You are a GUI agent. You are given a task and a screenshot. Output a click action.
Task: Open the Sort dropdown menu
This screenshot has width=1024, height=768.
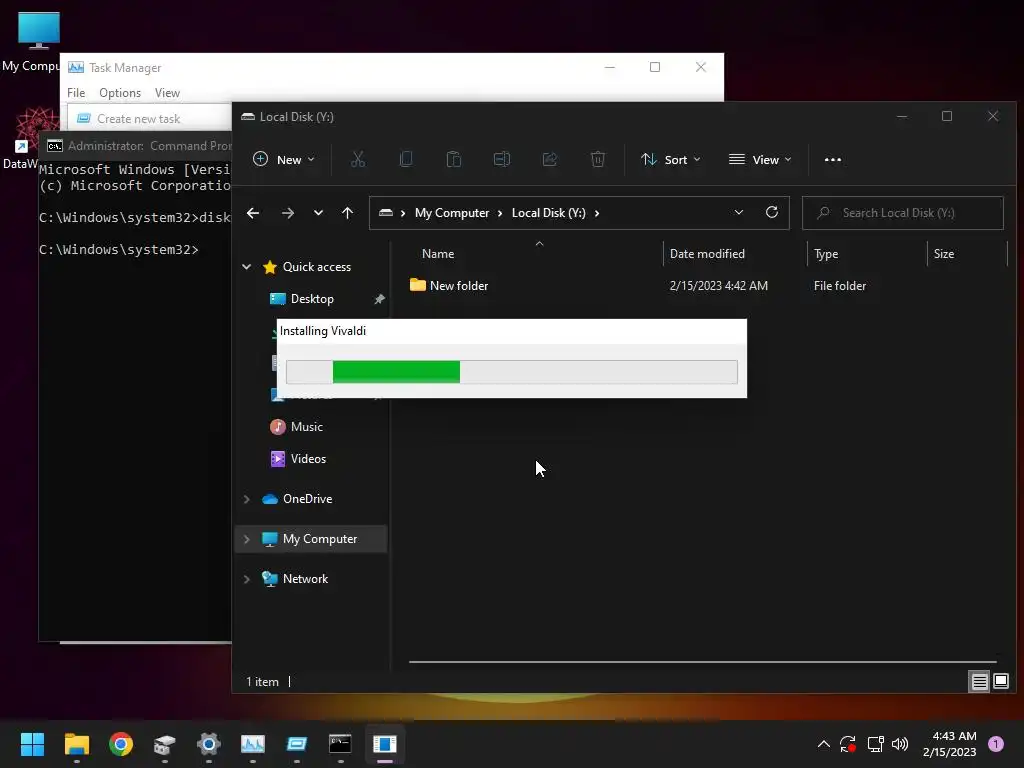[671, 159]
